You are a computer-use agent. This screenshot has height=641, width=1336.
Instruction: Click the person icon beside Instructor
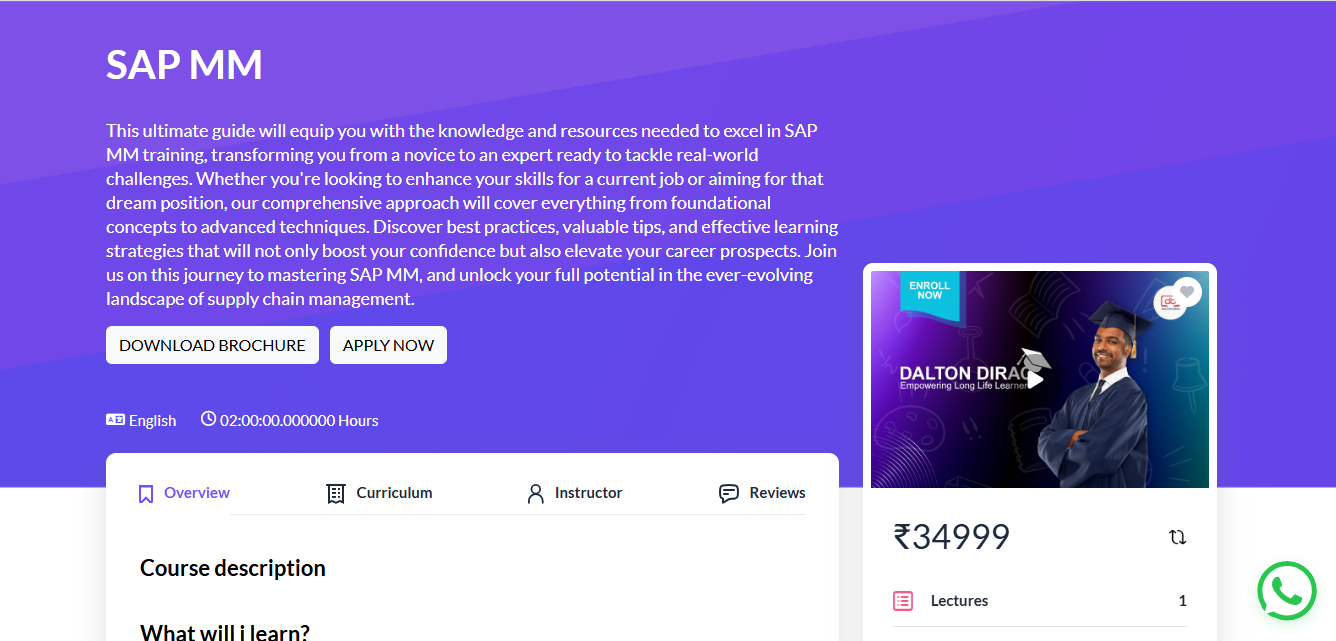point(536,493)
